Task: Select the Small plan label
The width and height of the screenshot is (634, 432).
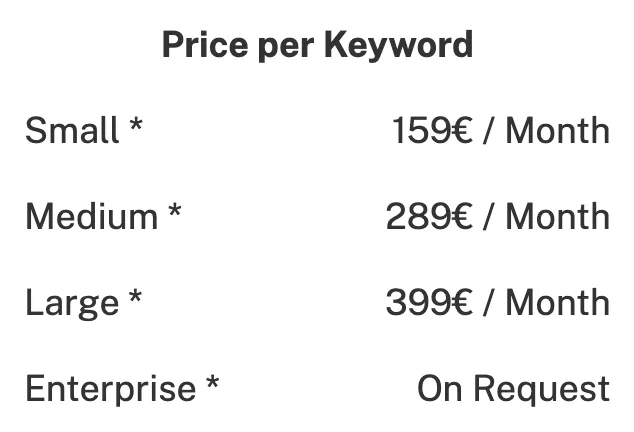Action: [72, 130]
